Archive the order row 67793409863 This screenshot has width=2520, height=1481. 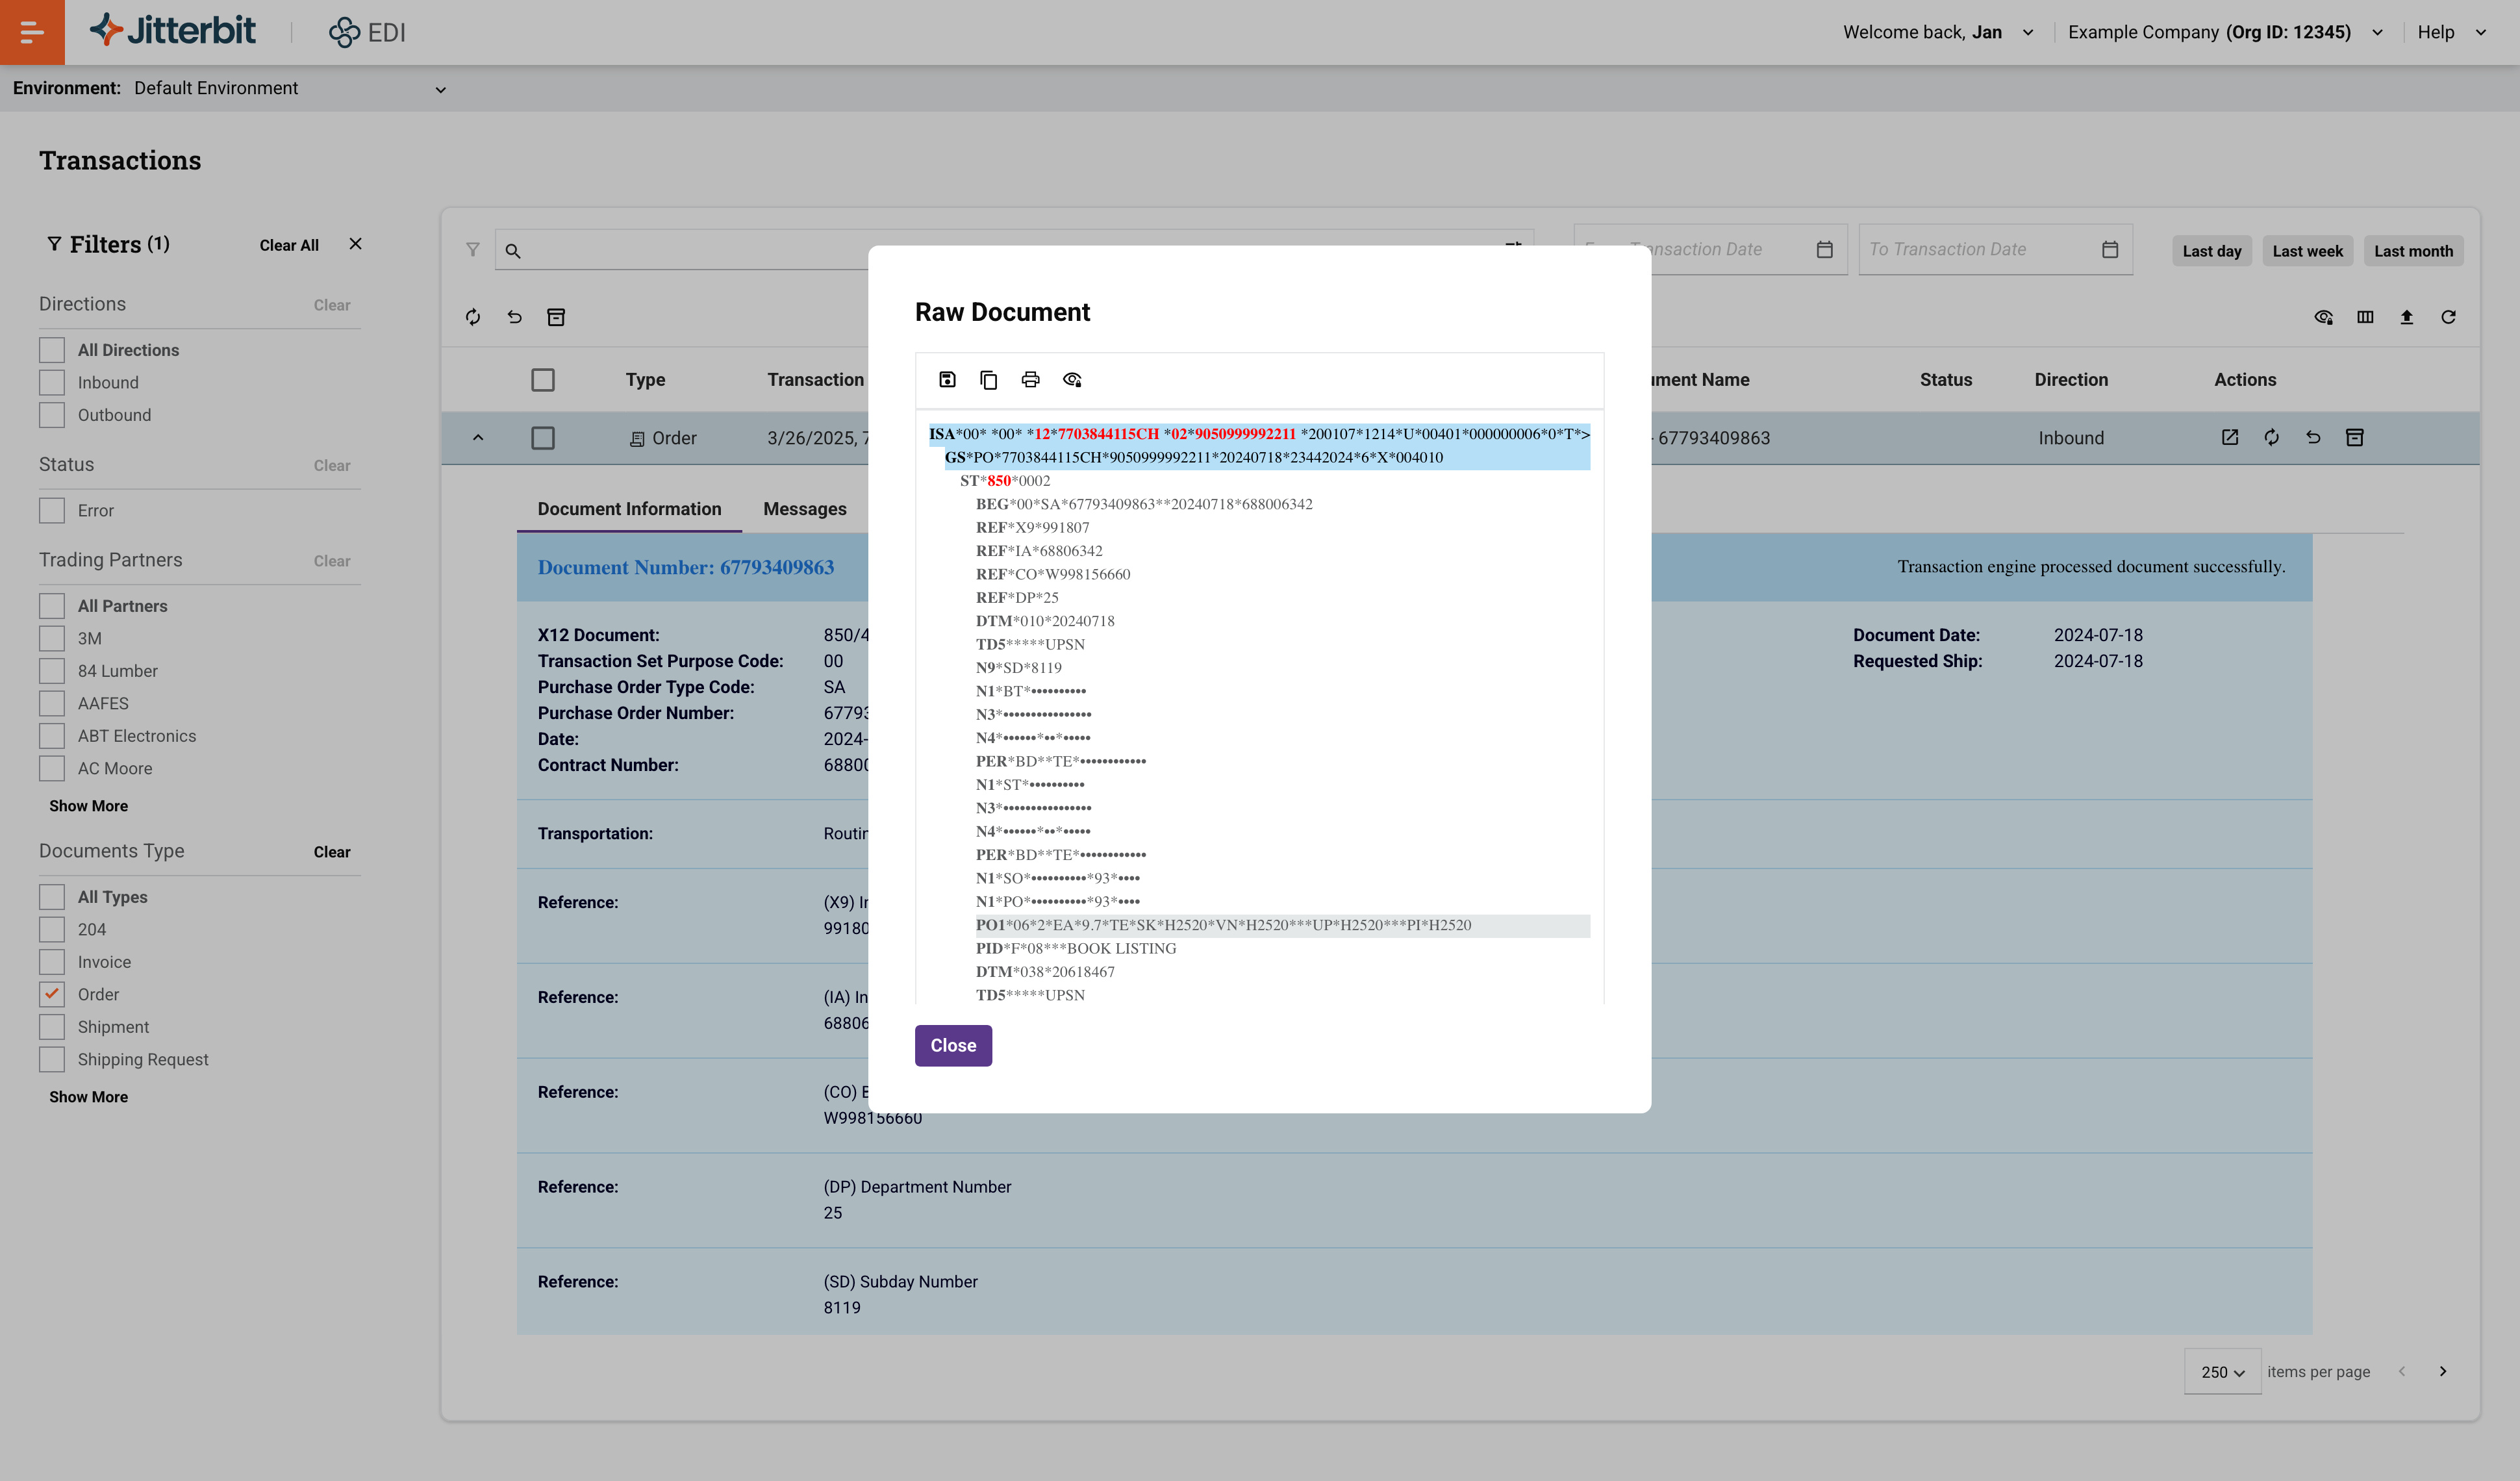[x=2355, y=437]
